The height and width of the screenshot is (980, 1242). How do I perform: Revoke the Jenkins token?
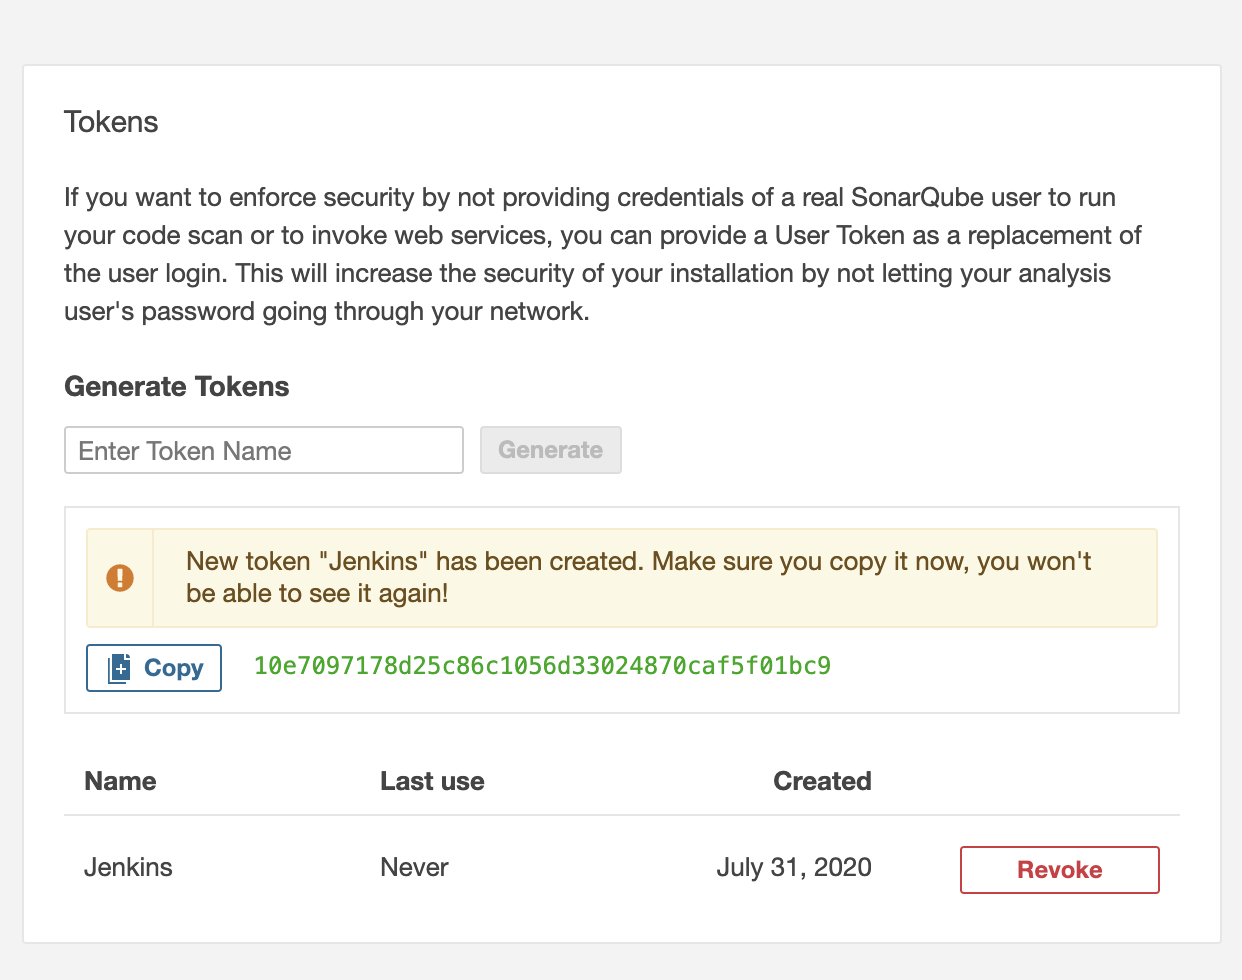1059,870
